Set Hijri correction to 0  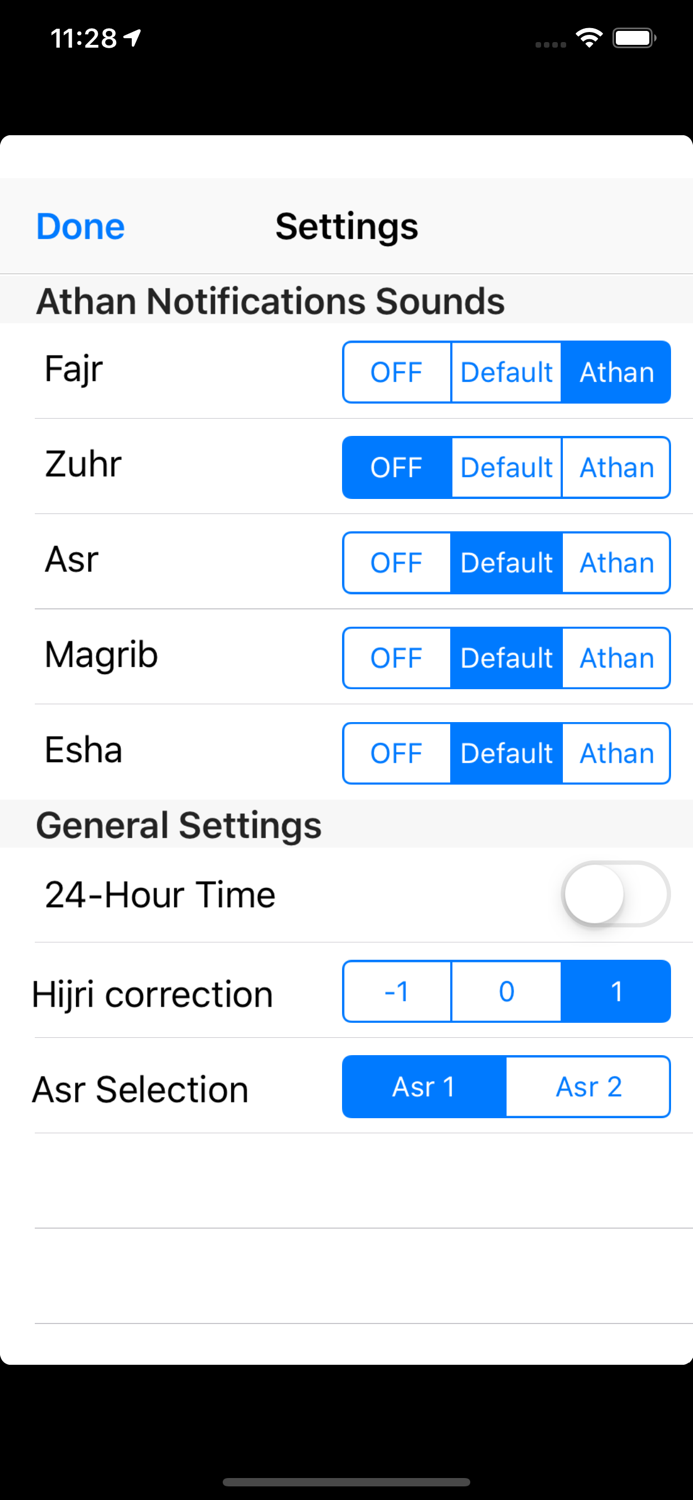(506, 991)
